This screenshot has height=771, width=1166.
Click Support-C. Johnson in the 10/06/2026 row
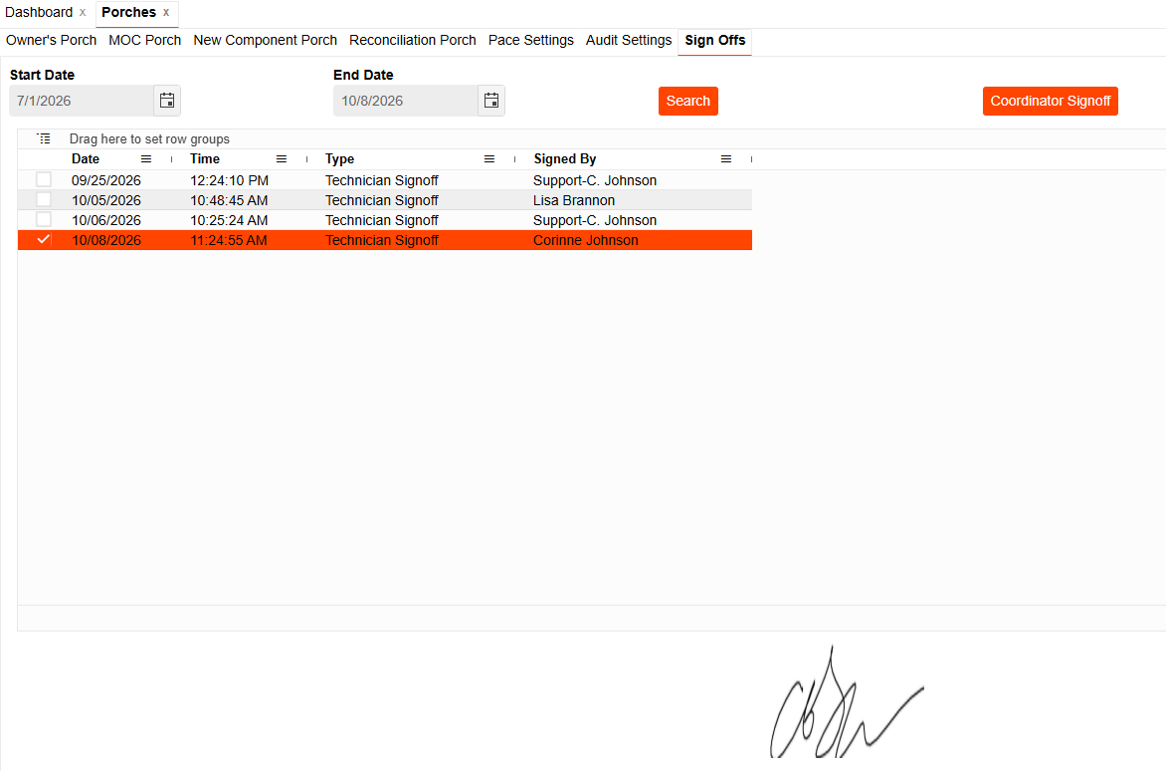point(595,221)
